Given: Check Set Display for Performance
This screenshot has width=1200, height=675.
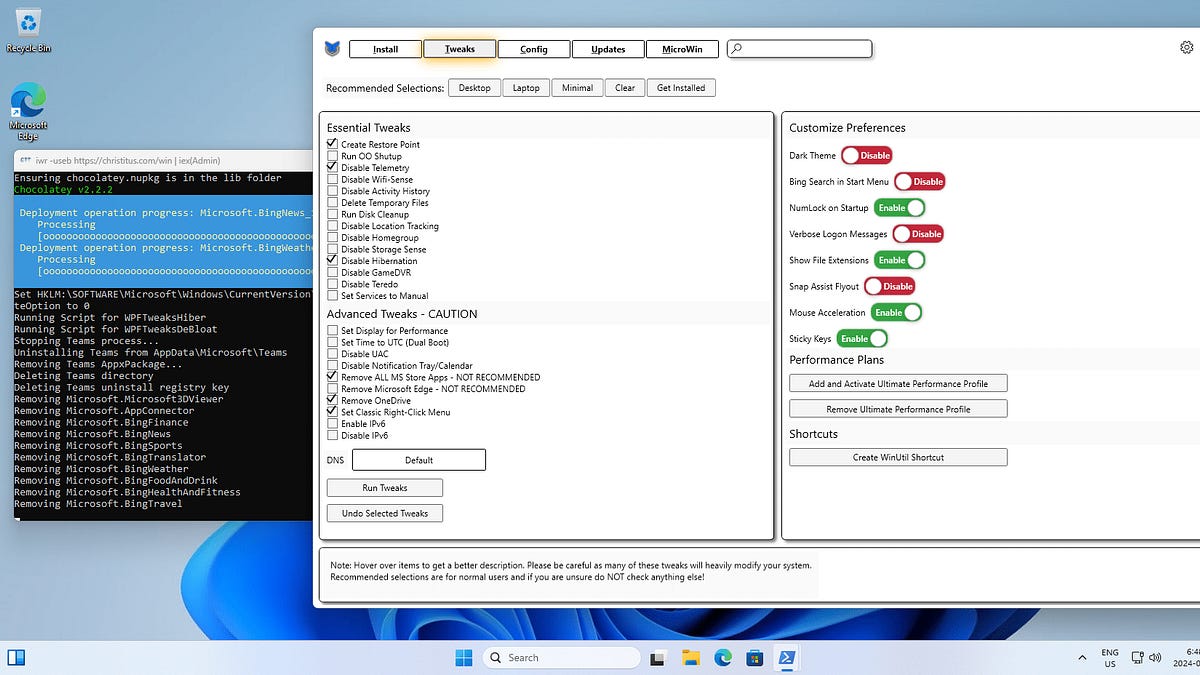Looking at the screenshot, I should click(x=332, y=331).
